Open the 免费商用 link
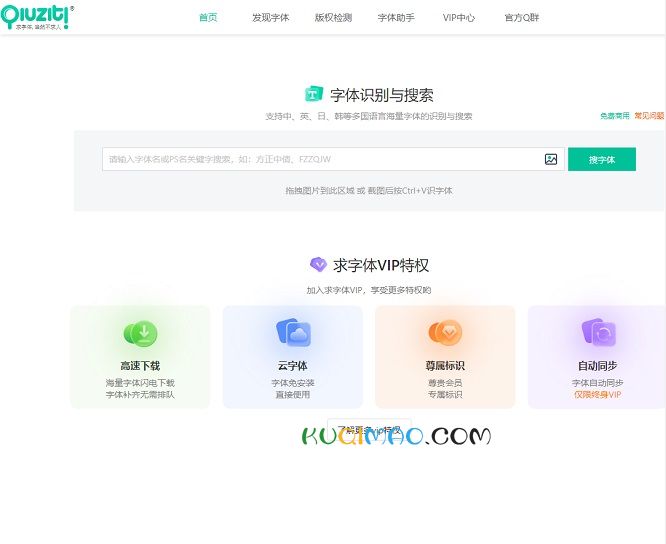The width and height of the screenshot is (666, 544). point(615,116)
